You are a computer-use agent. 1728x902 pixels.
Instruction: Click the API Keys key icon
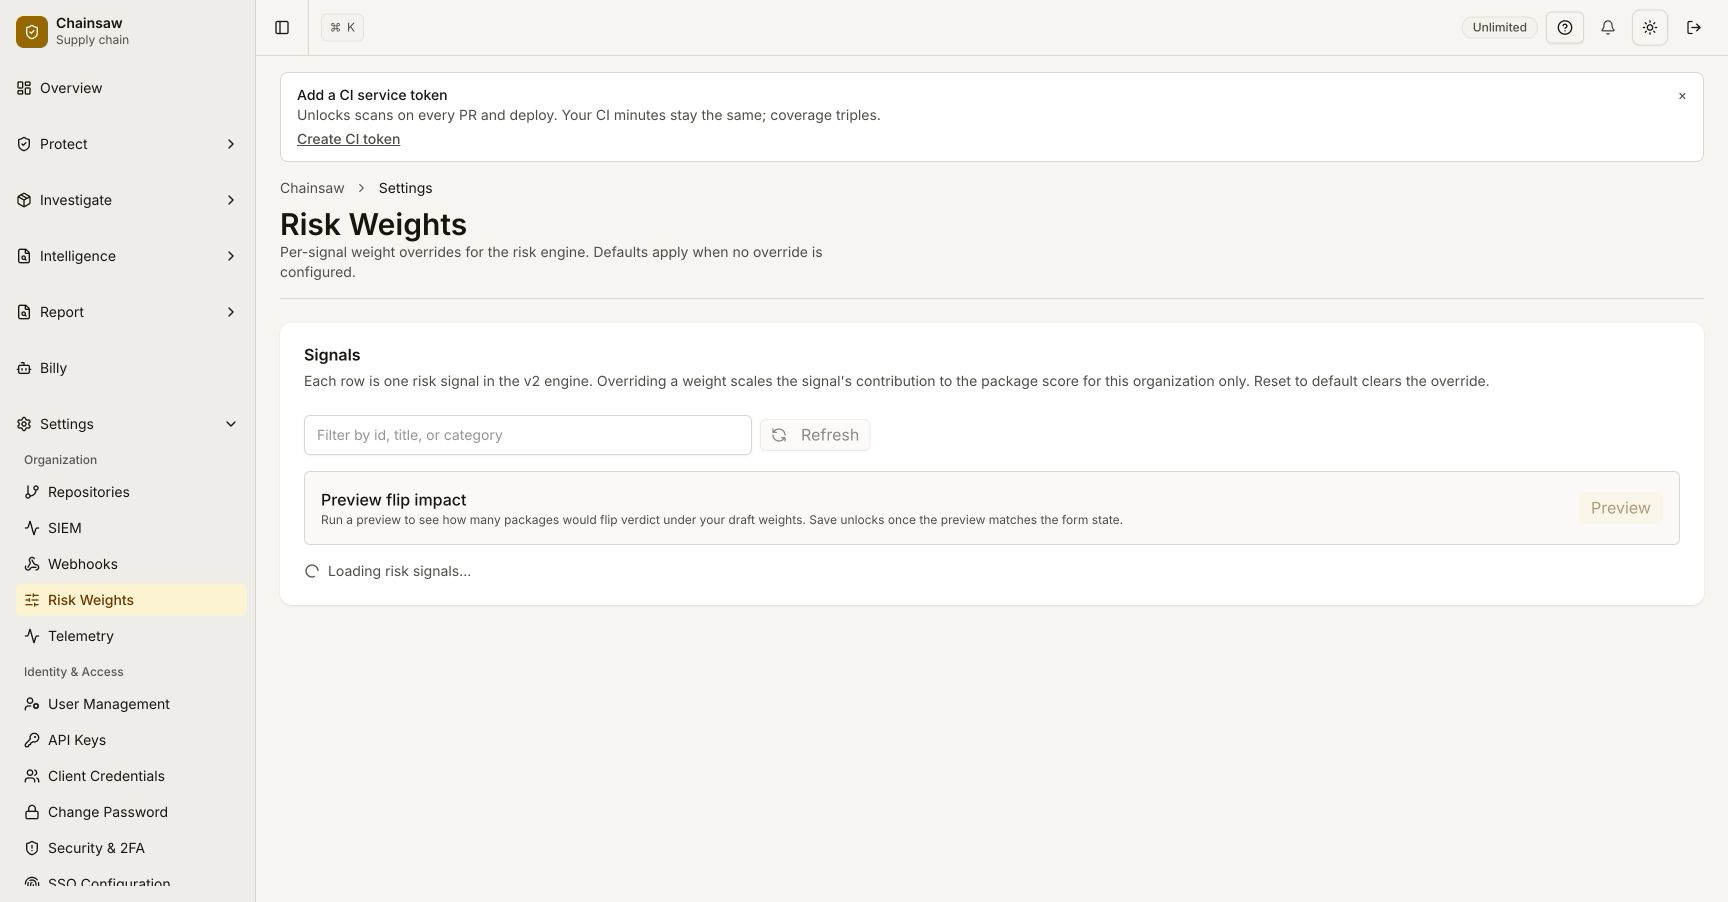[32, 740]
